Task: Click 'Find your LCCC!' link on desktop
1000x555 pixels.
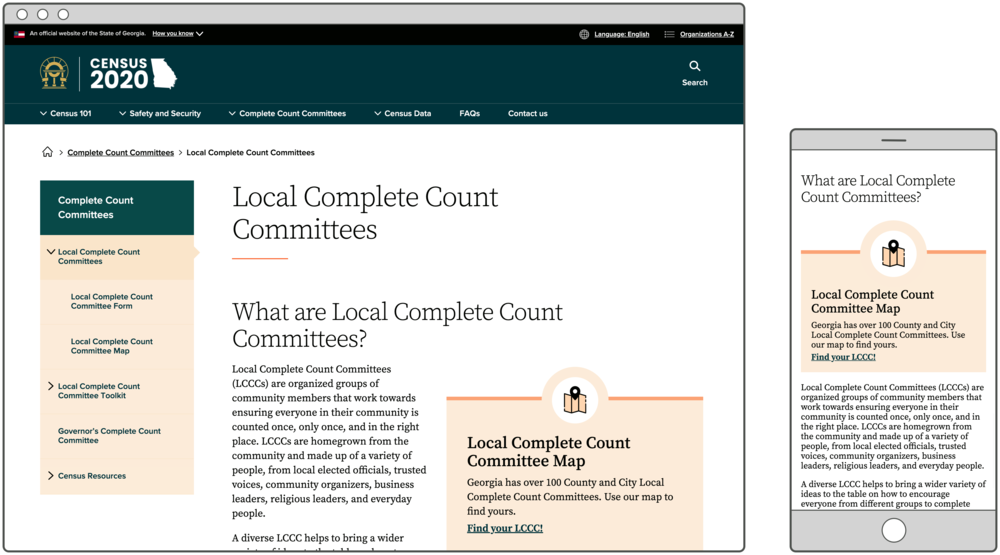Action: coord(504,528)
